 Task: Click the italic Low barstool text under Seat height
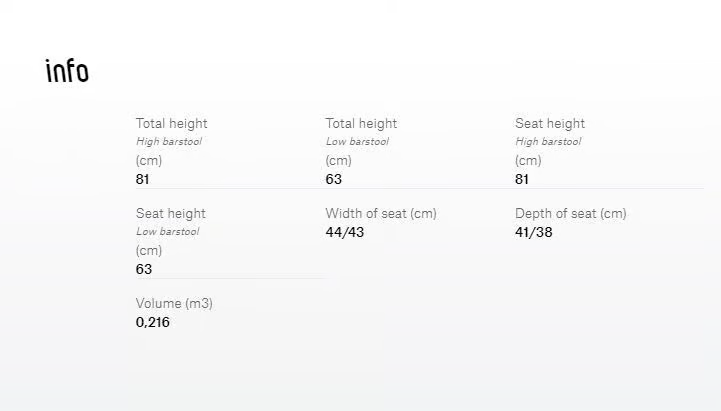[167, 232]
